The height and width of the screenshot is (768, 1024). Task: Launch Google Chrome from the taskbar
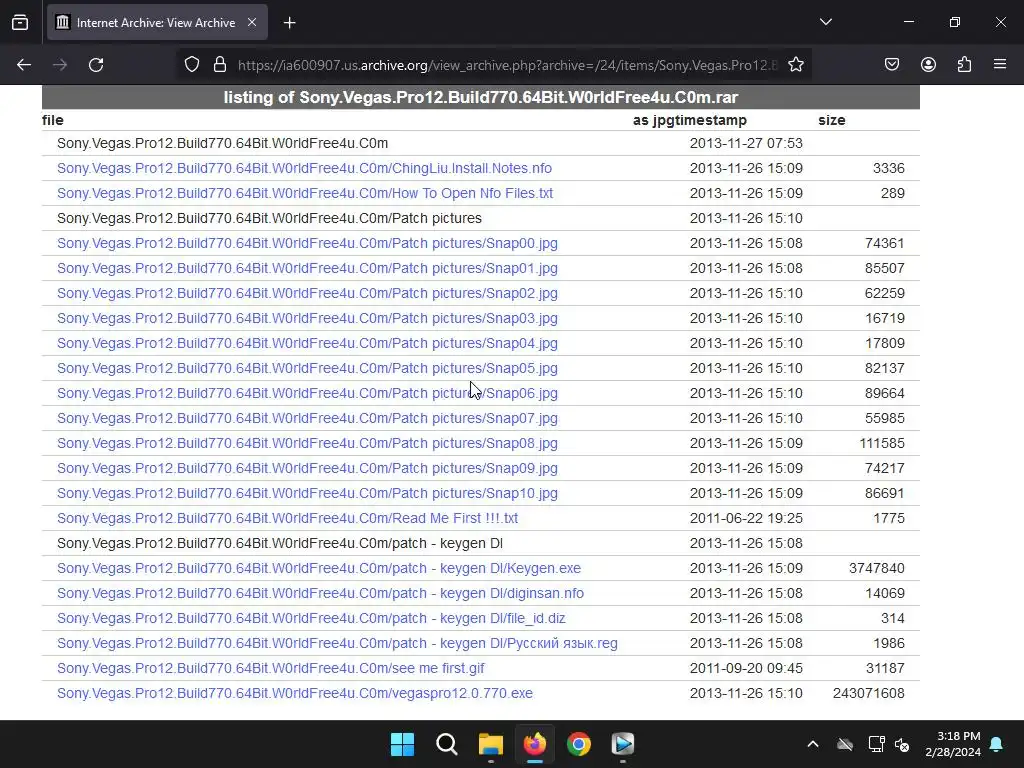click(579, 744)
